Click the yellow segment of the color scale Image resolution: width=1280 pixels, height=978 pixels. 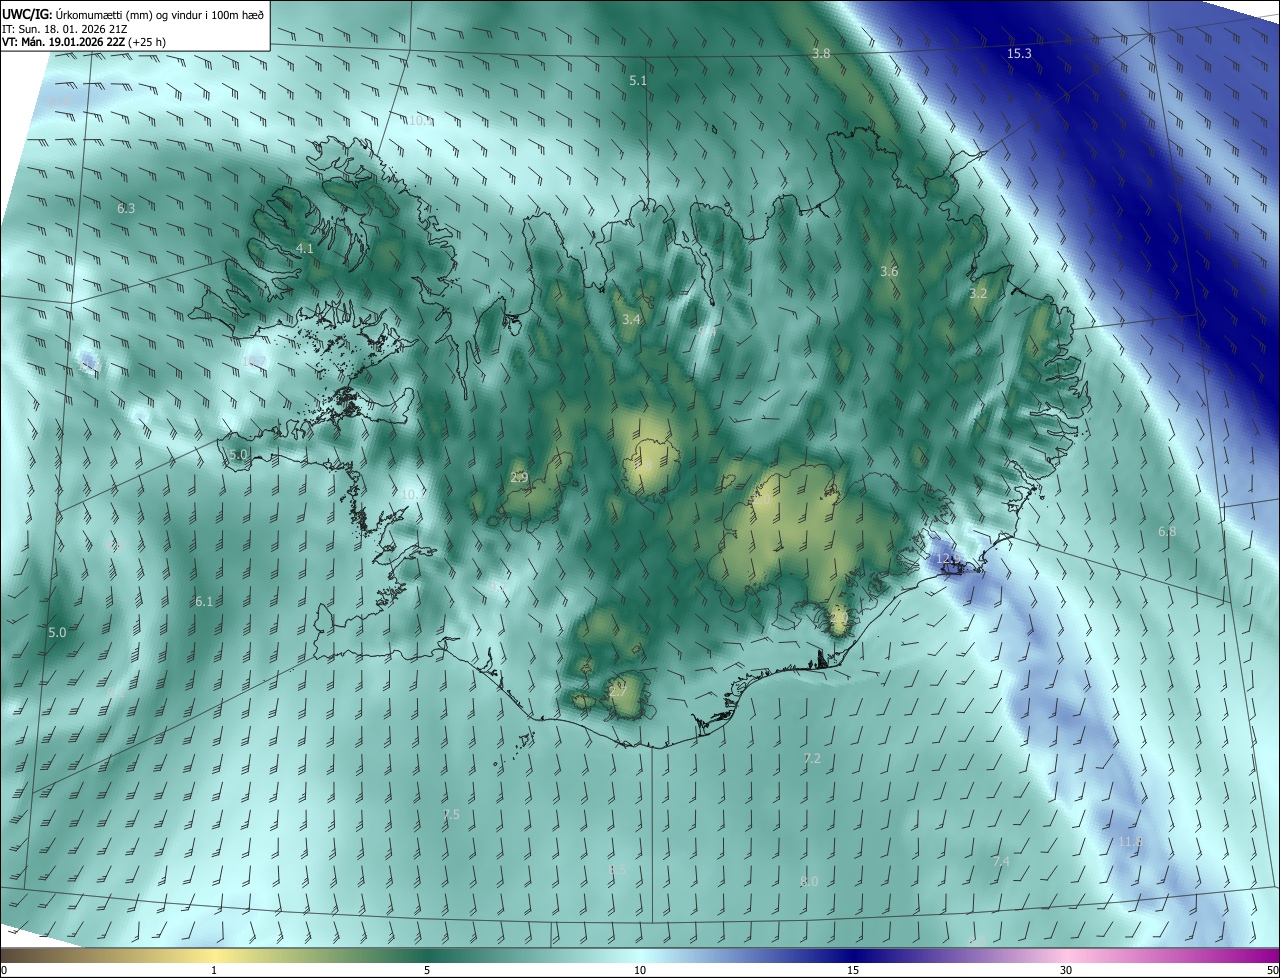215,955
